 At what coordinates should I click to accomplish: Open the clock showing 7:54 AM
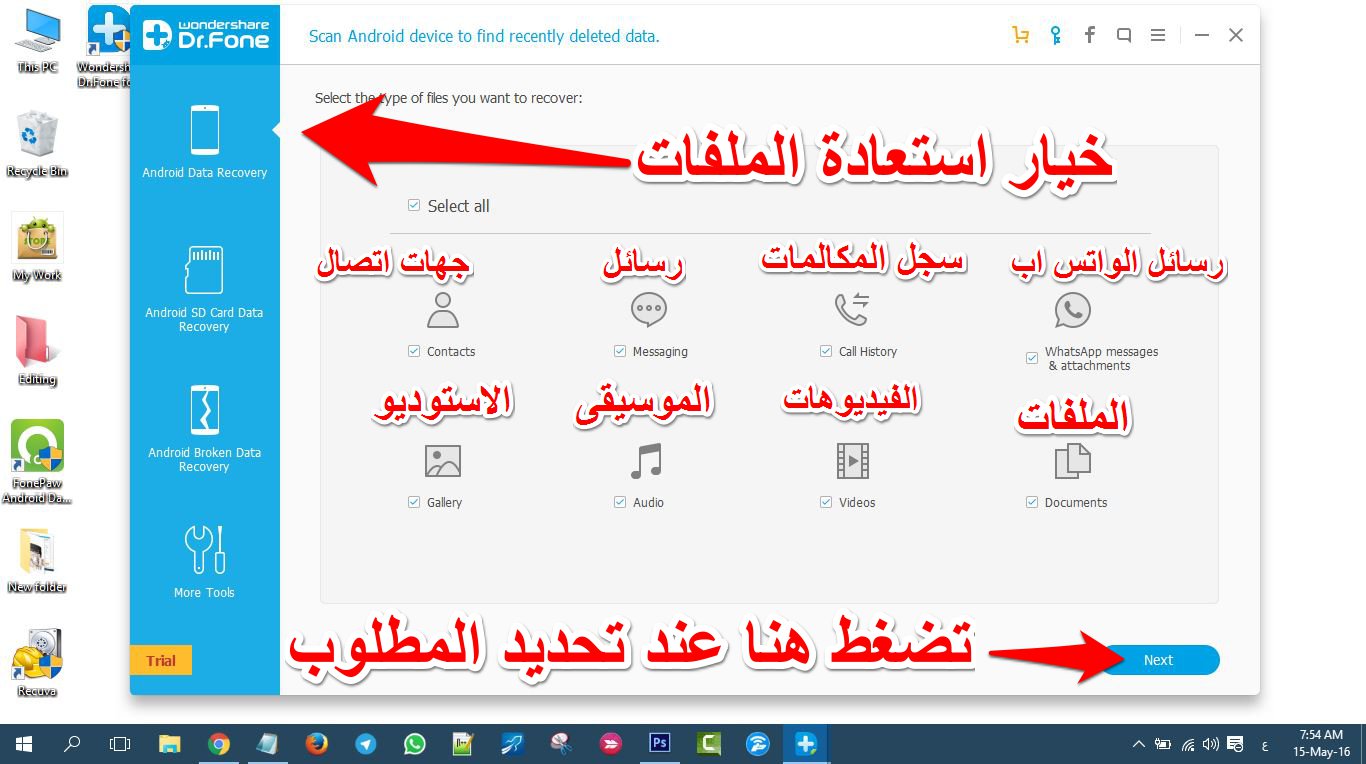click(1321, 743)
